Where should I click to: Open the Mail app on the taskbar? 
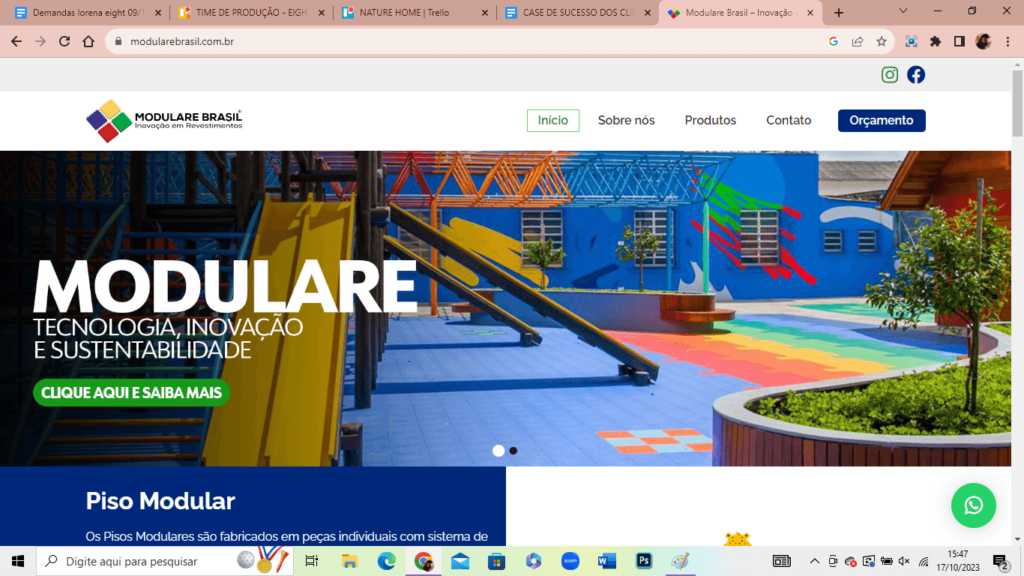(x=460, y=561)
